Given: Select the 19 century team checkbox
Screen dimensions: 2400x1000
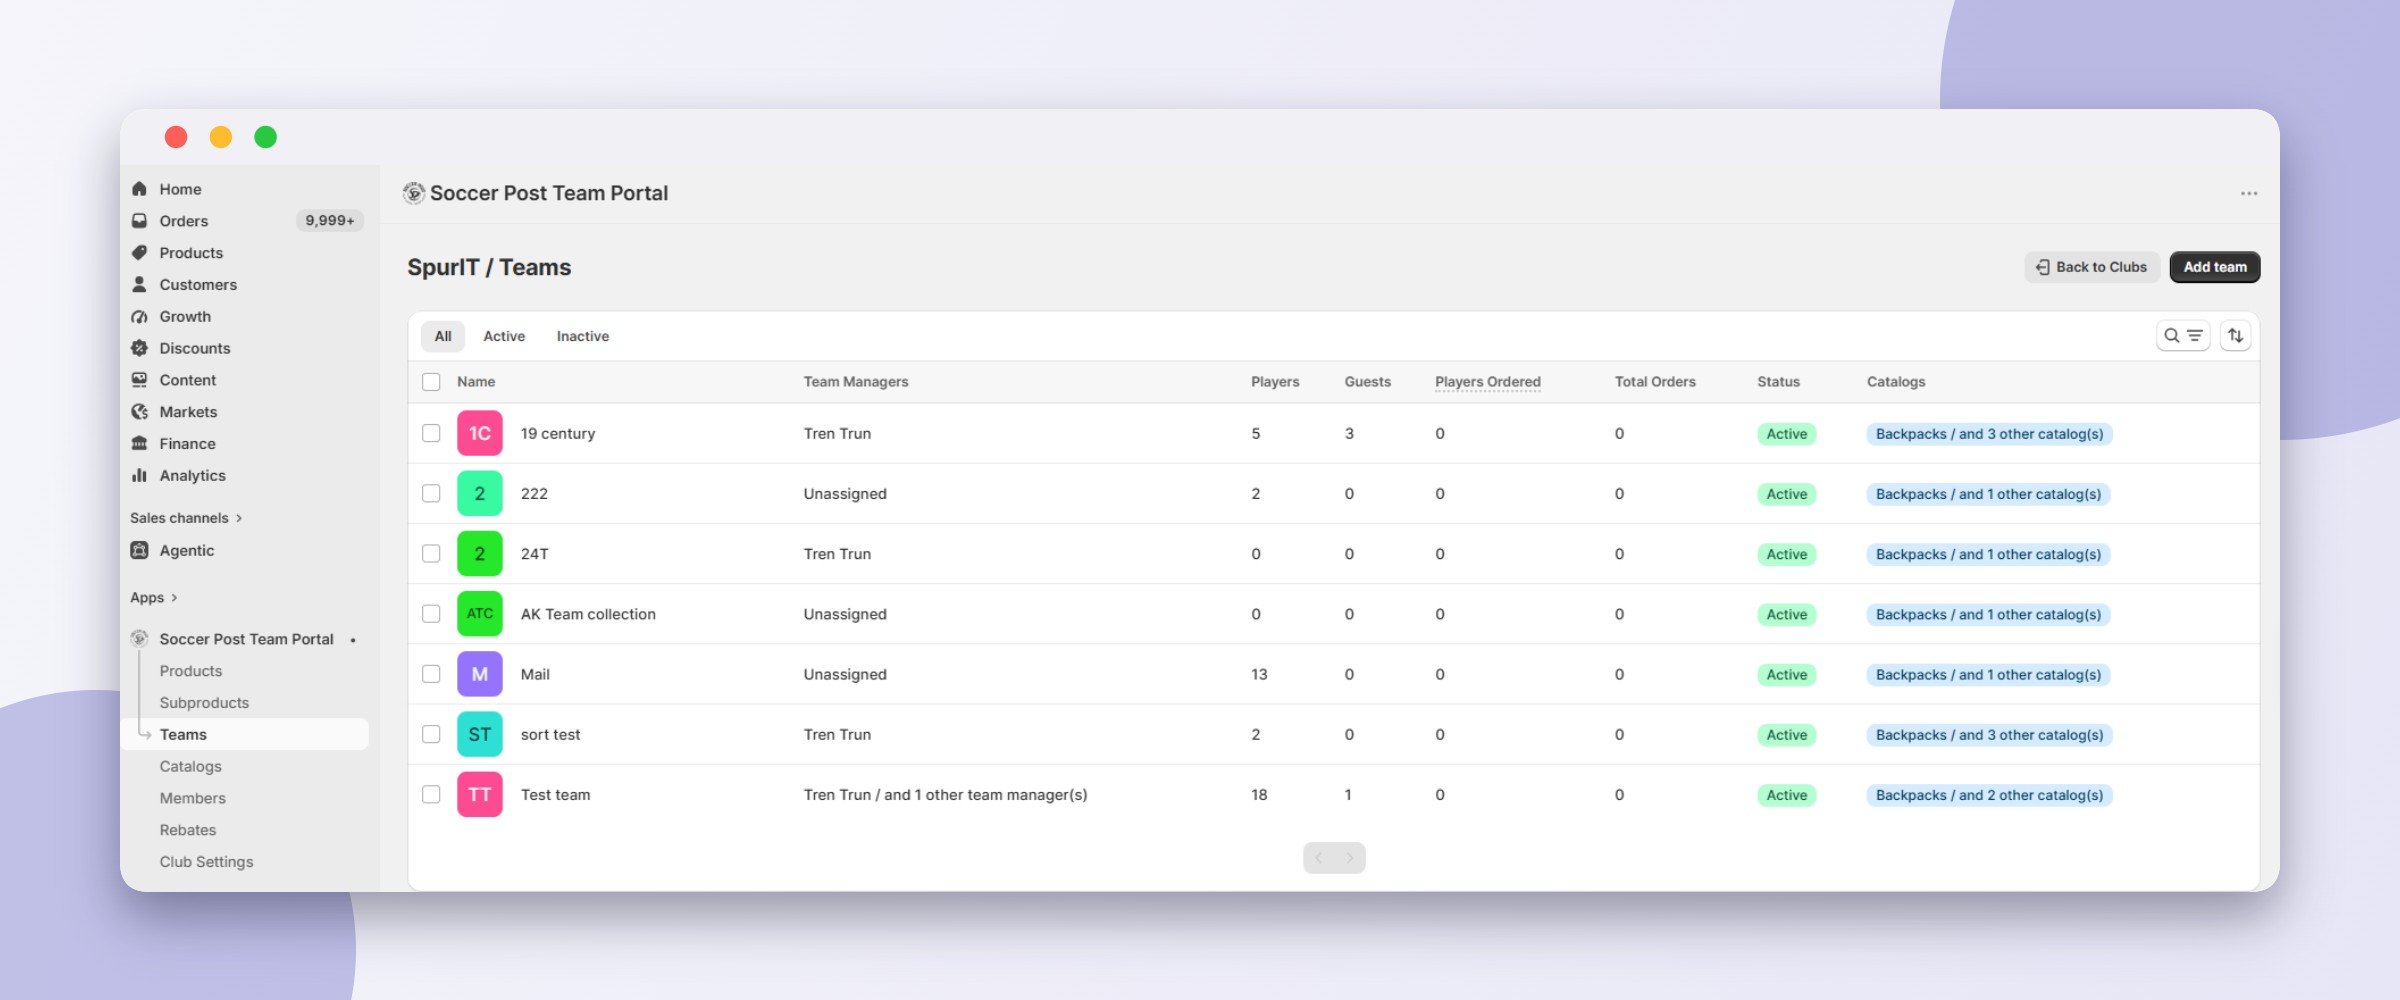Looking at the screenshot, I should point(431,433).
